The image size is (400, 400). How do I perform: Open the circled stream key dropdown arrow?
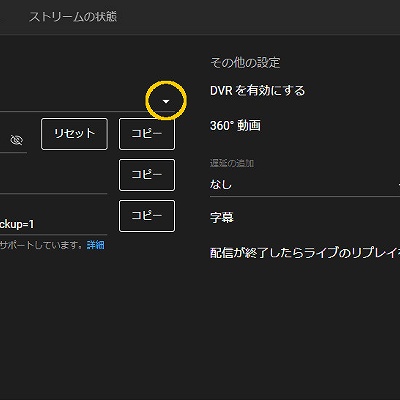(x=166, y=101)
